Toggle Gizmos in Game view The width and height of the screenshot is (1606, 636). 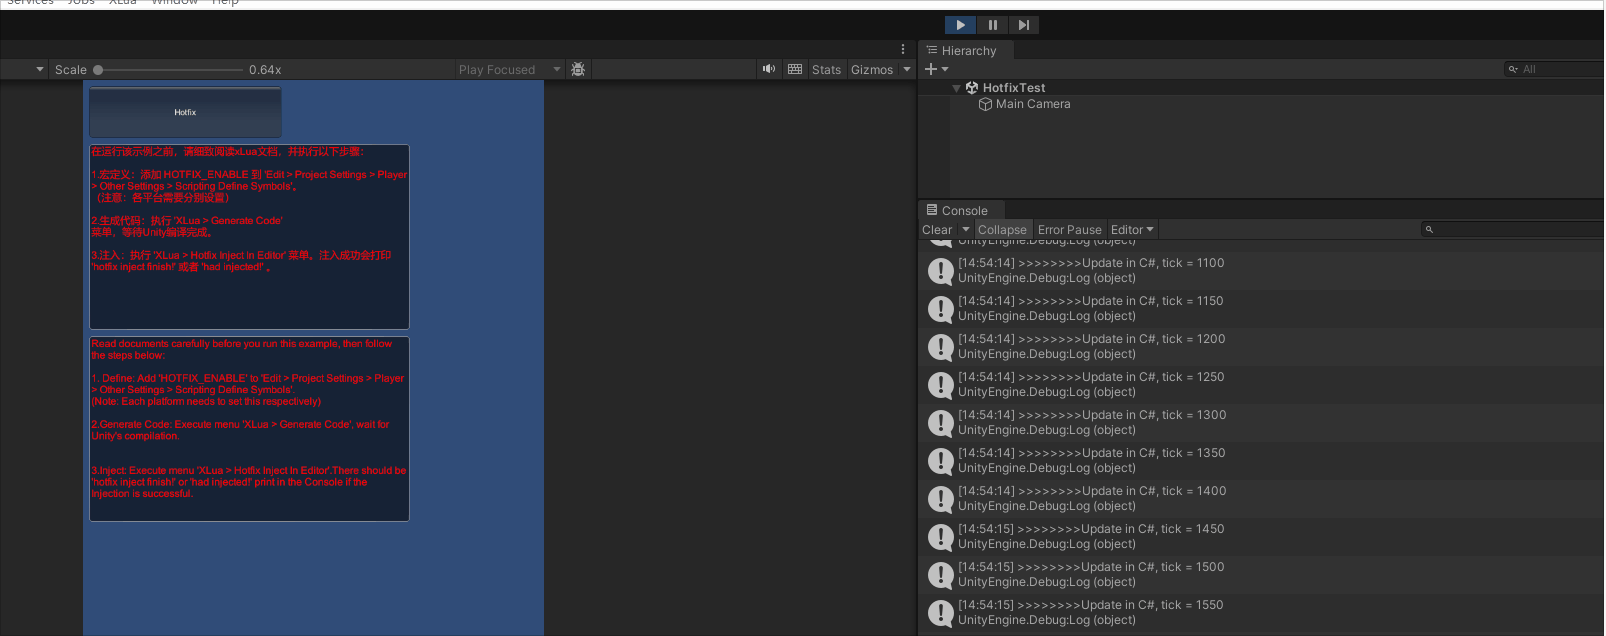[x=872, y=70]
